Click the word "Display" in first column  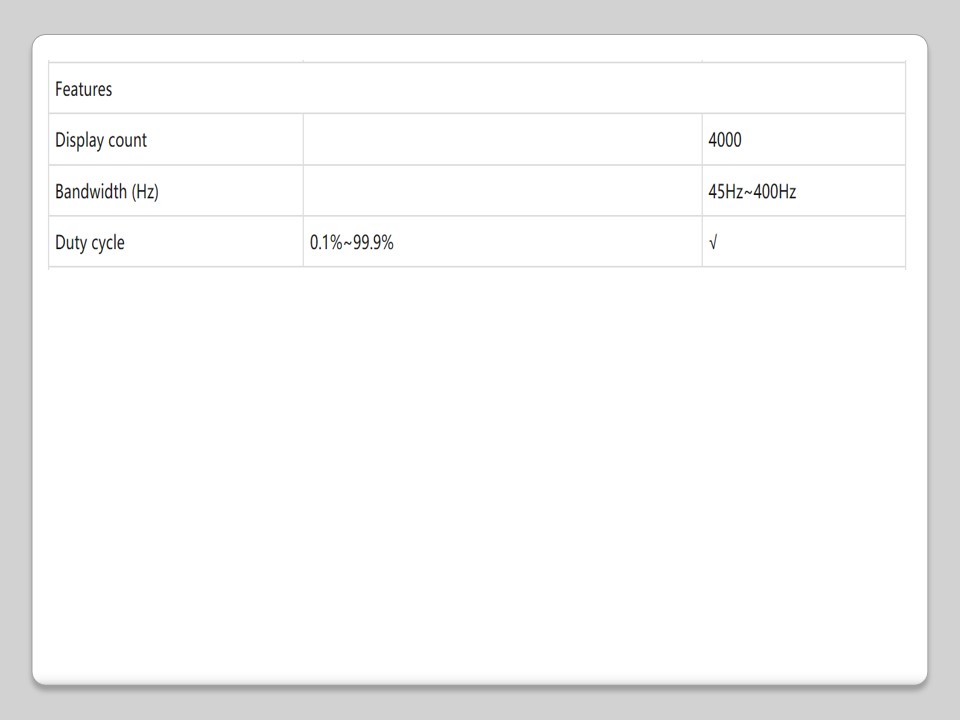pos(78,141)
